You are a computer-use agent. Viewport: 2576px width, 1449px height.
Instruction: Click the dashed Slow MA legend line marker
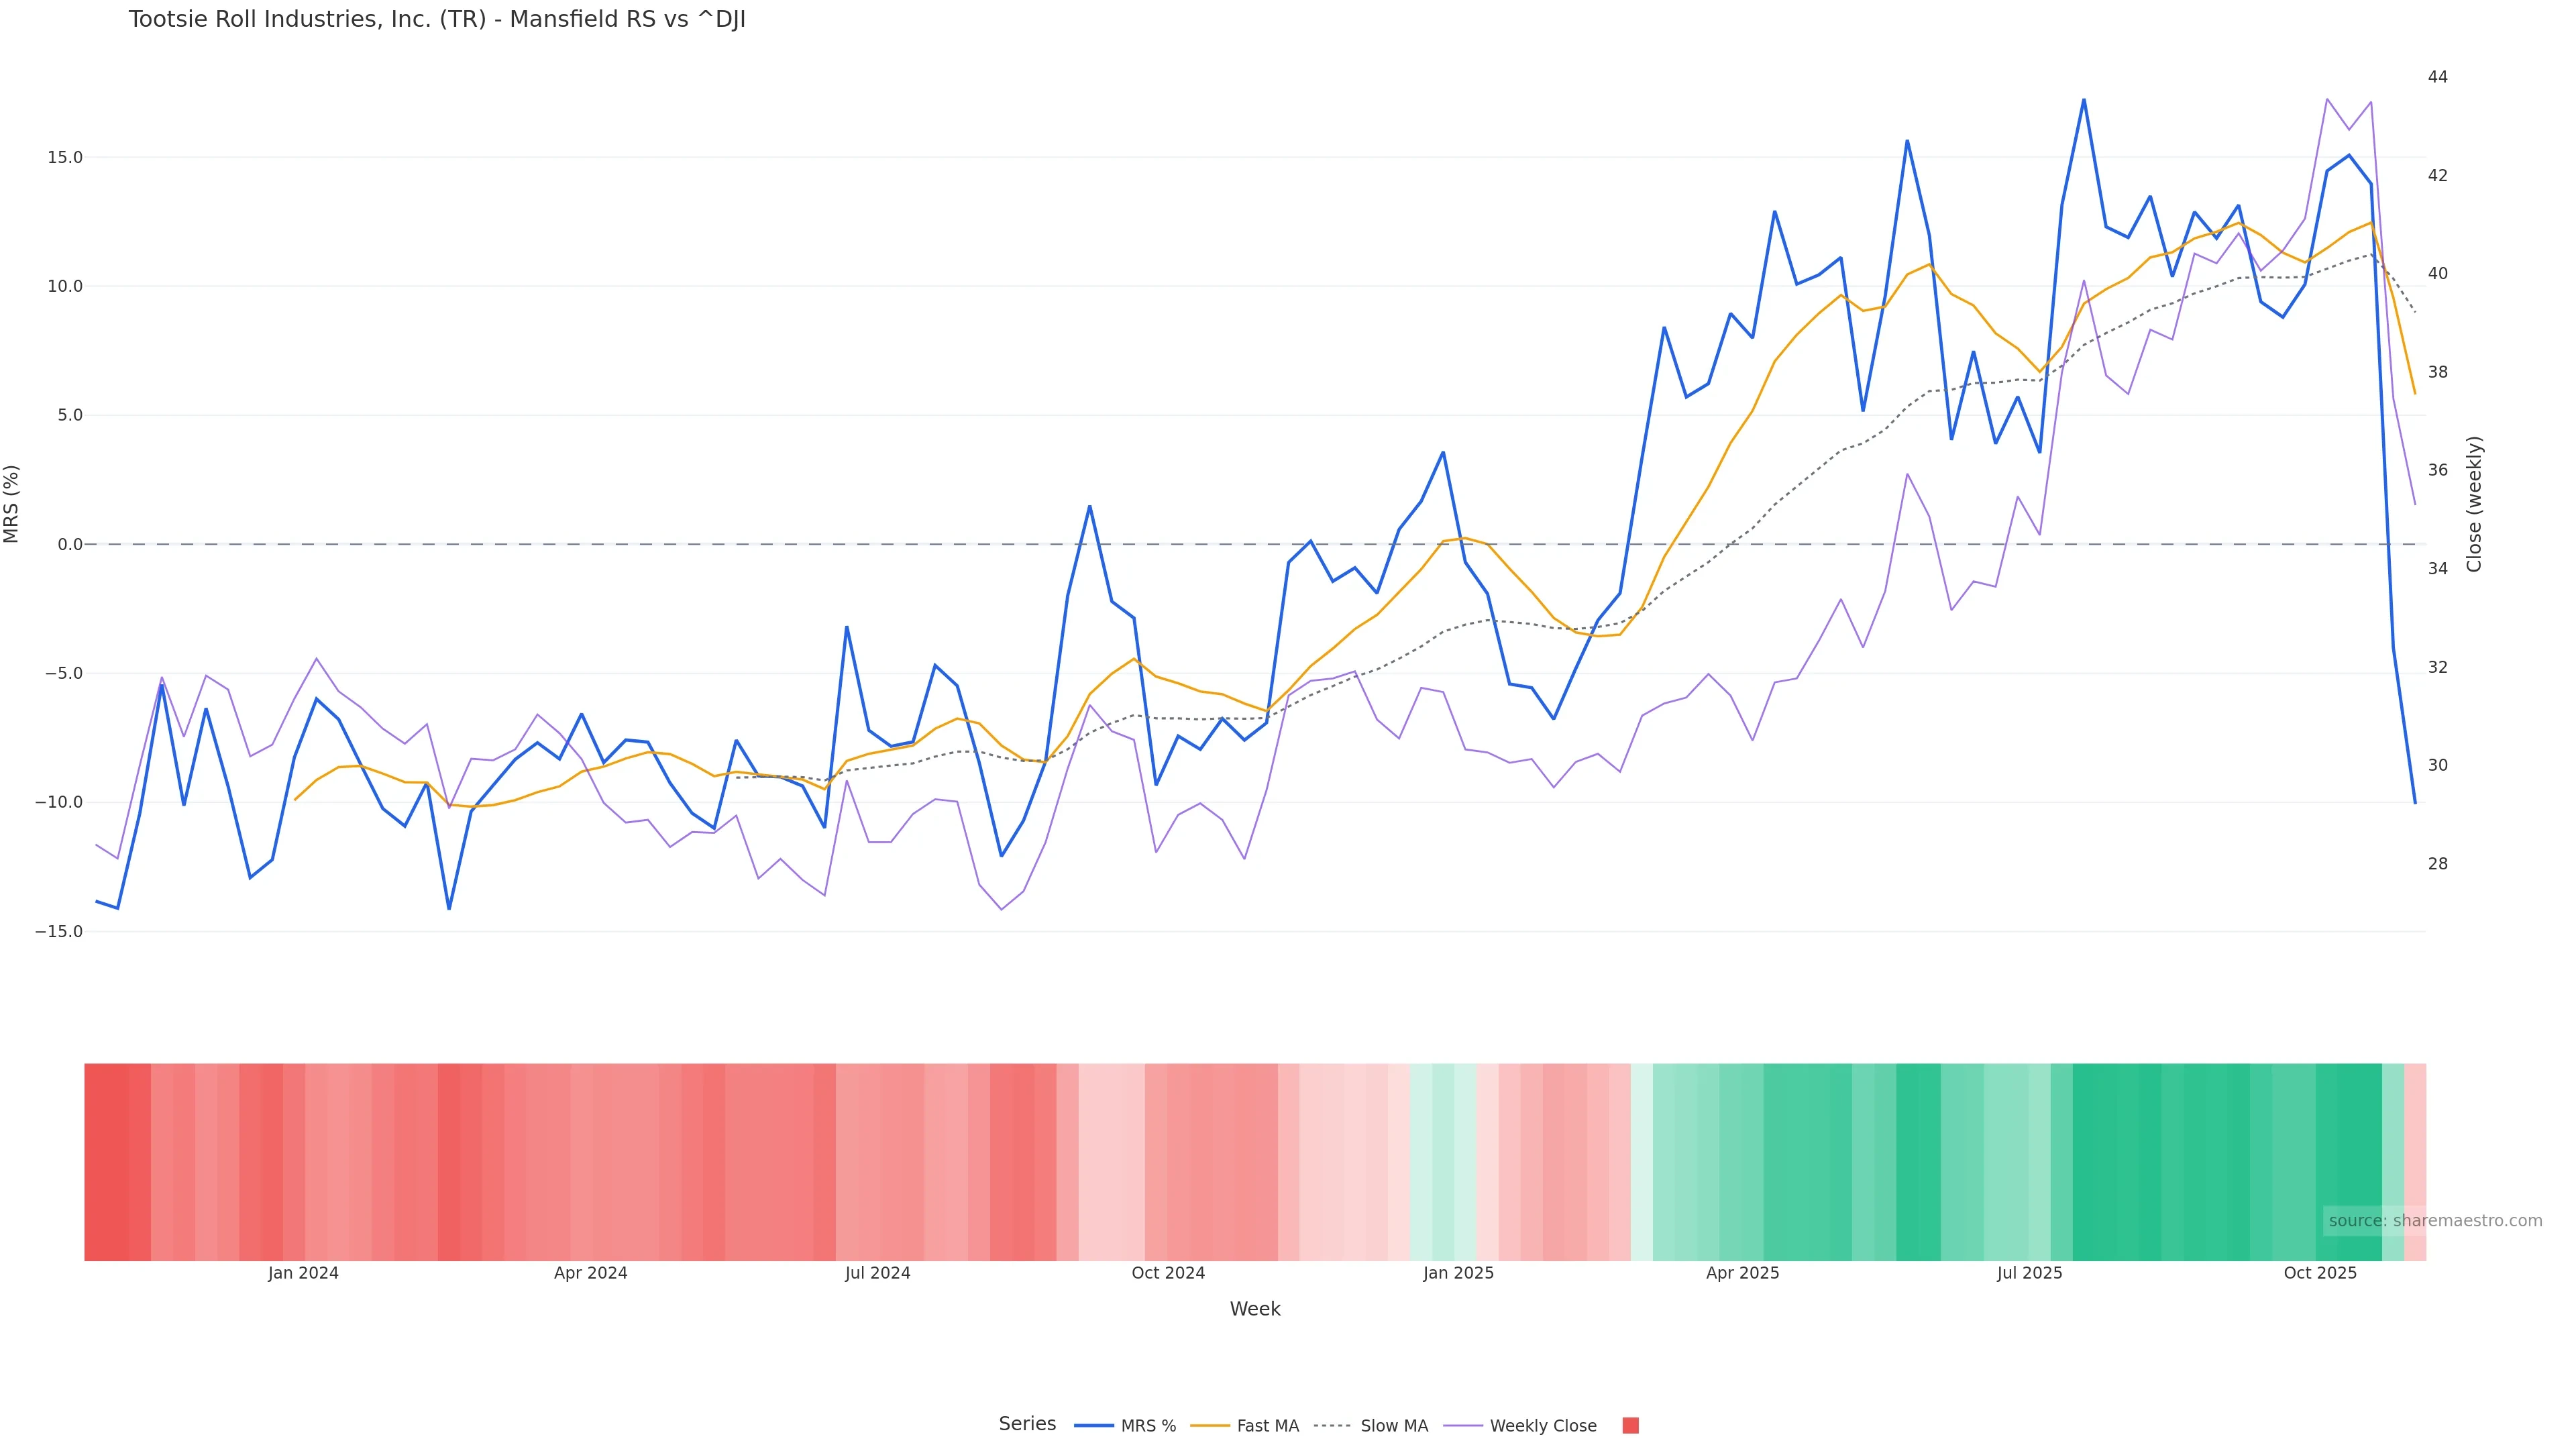[1332, 1426]
